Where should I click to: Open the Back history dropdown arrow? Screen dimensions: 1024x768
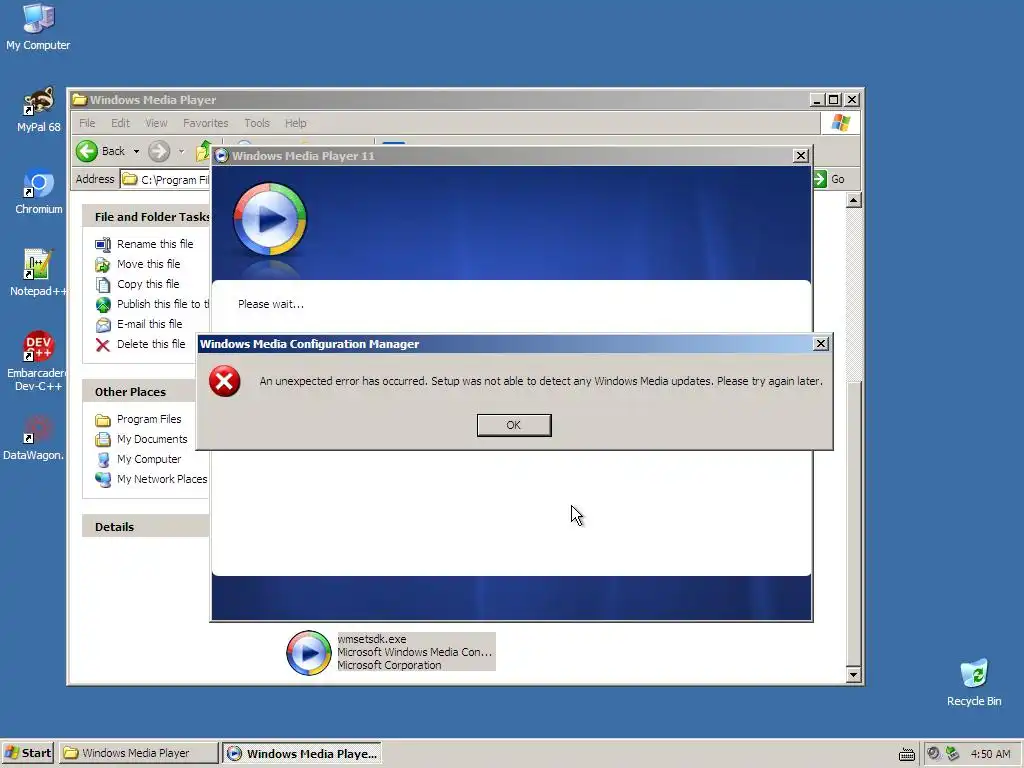[136, 152]
